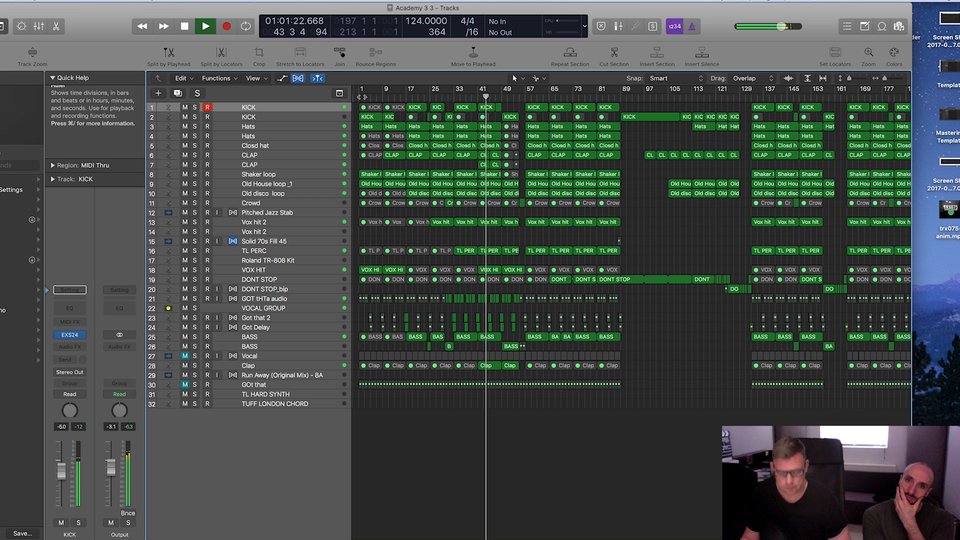Click the EXS24 instrument slot

(x=70, y=335)
